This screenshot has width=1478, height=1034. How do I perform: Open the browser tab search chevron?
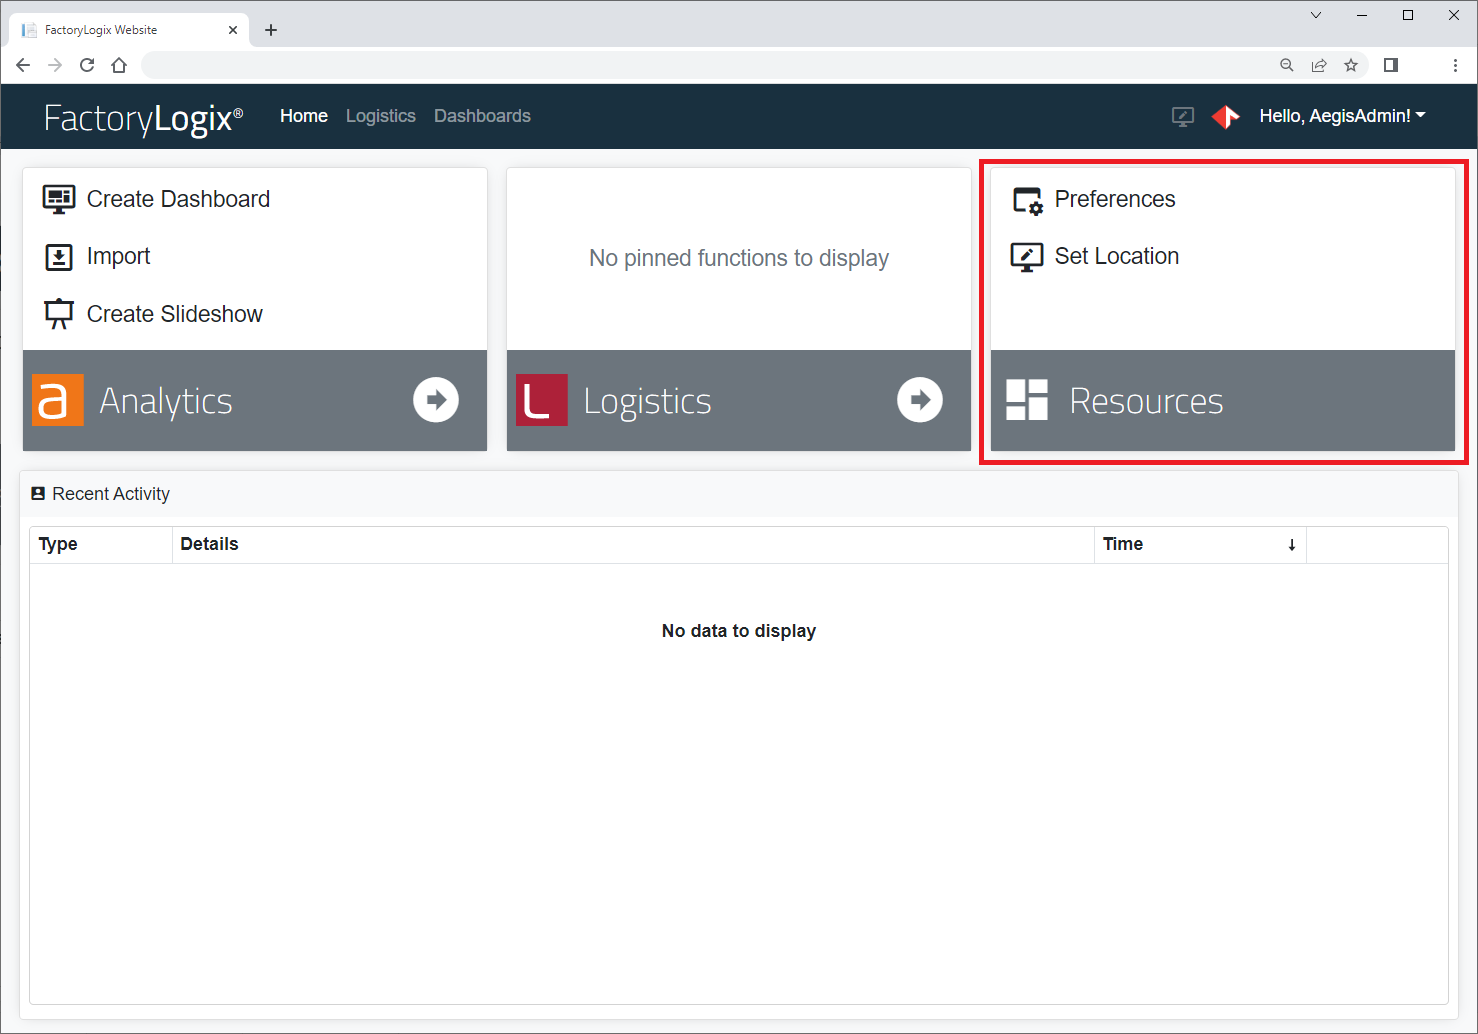tap(1315, 15)
